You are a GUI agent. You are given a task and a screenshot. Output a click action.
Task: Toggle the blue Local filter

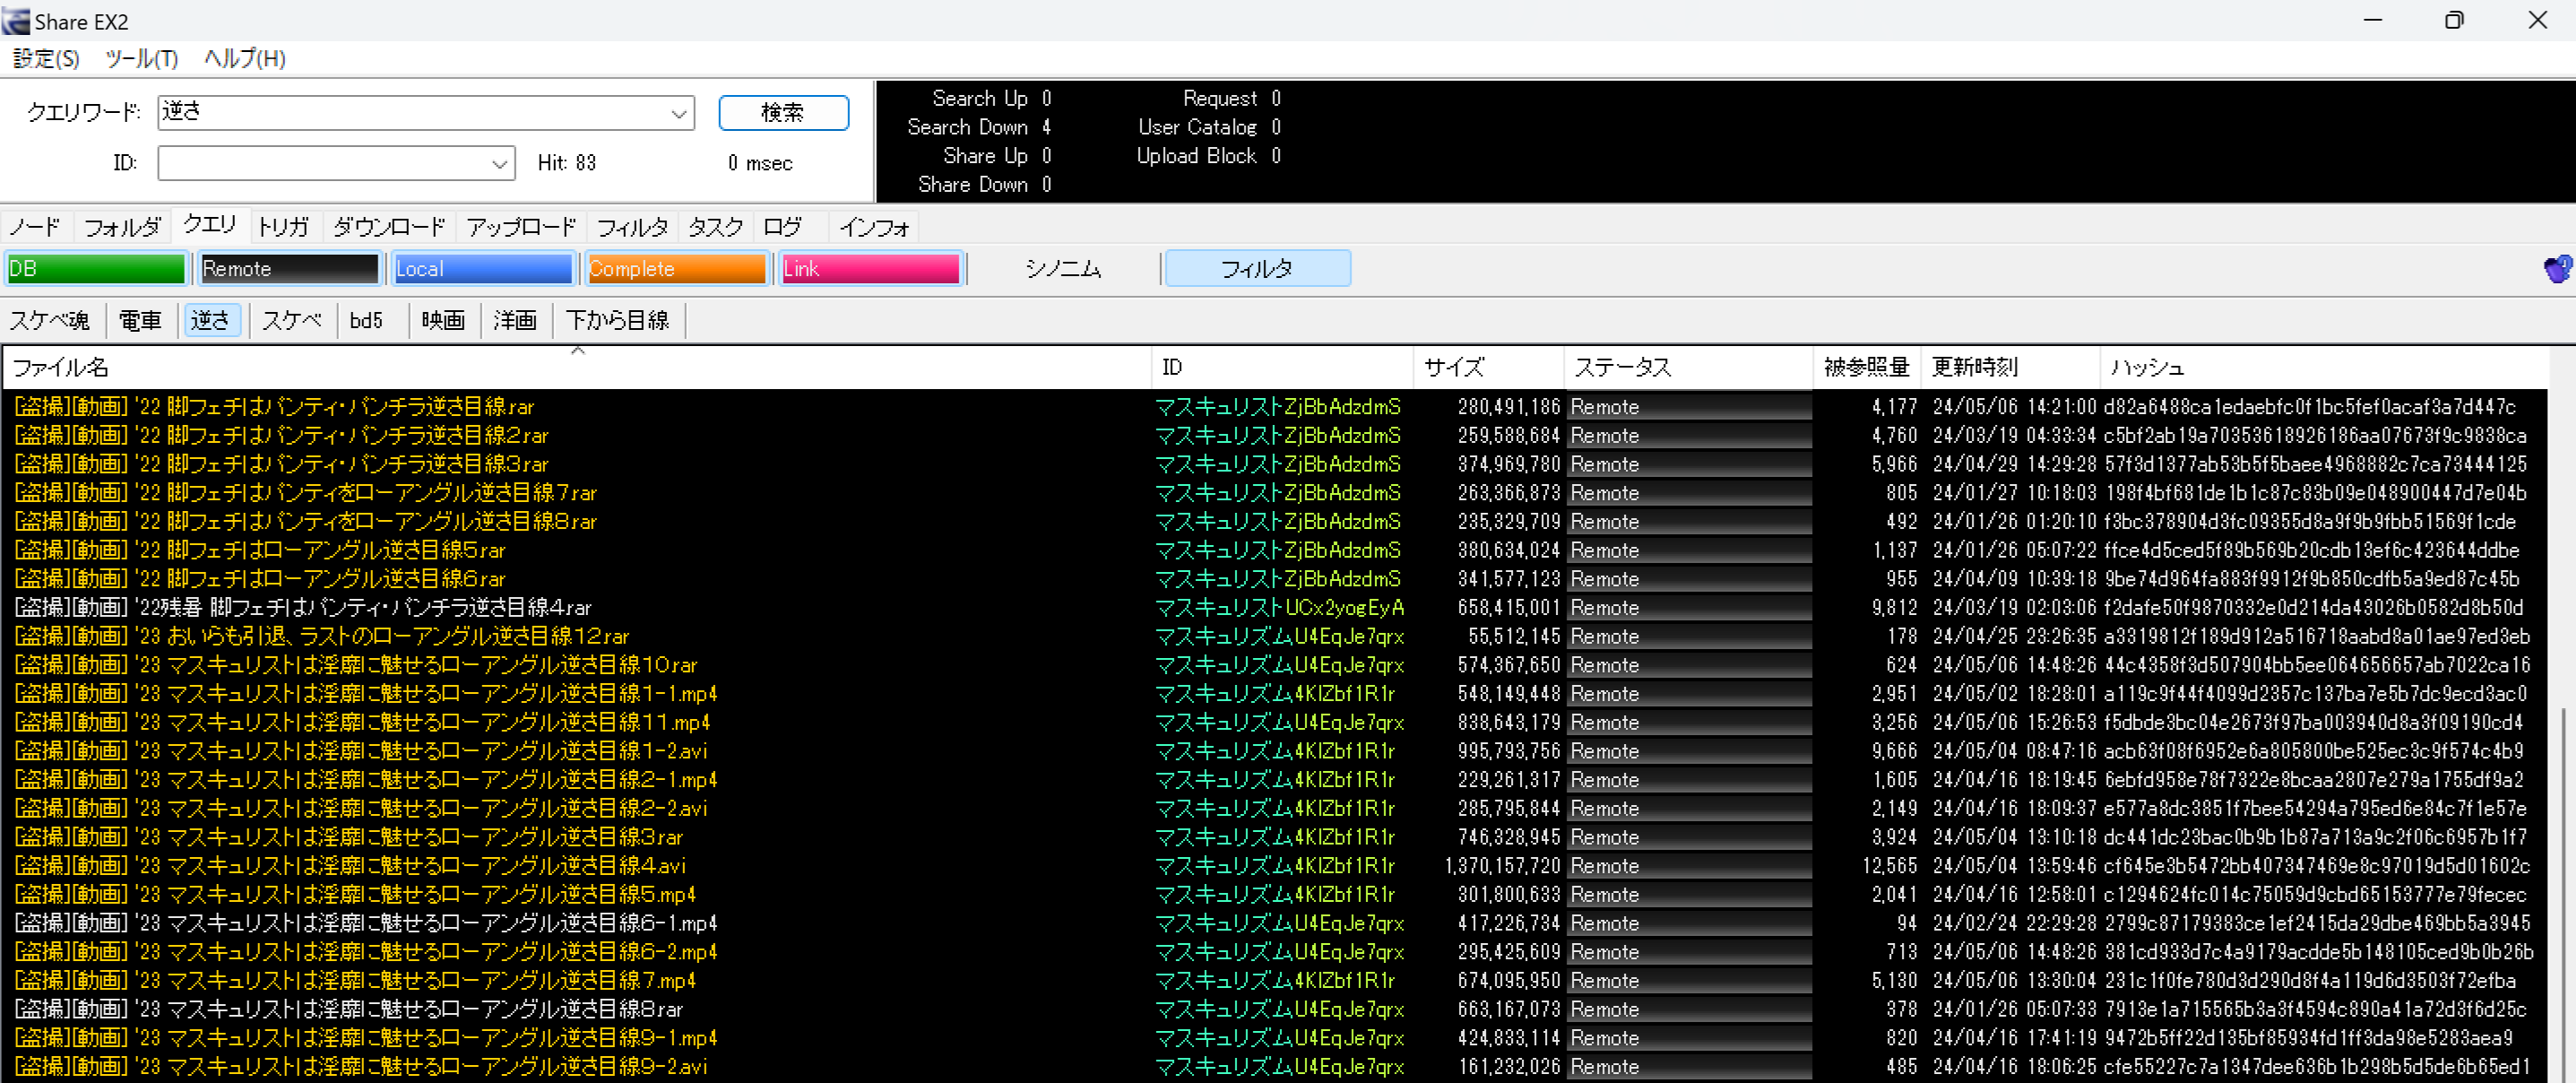pyautogui.click(x=483, y=268)
